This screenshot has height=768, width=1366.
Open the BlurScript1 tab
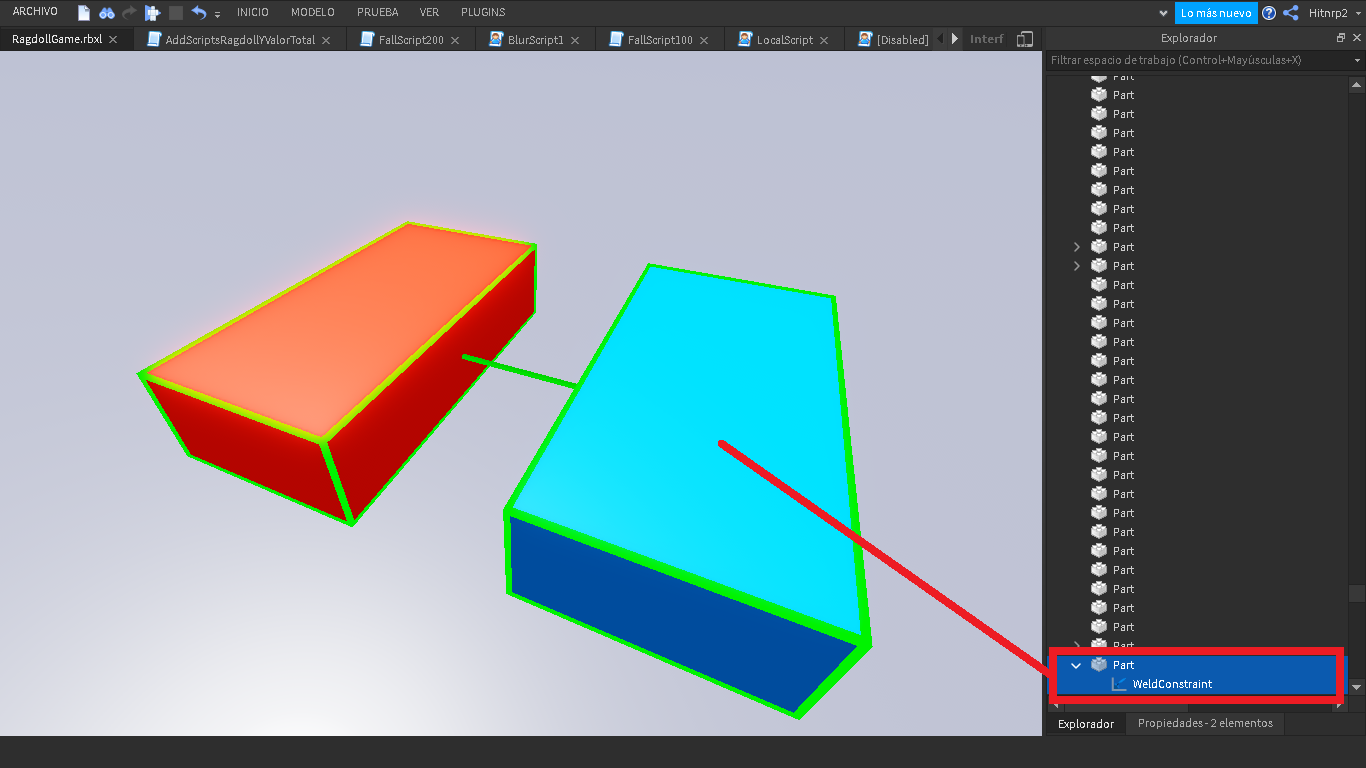[534, 40]
